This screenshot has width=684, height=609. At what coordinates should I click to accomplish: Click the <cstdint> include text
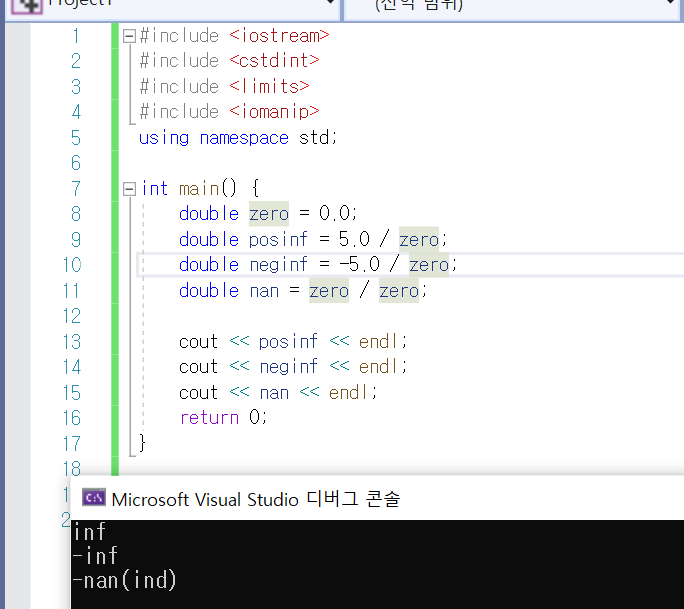coord(274,61)
